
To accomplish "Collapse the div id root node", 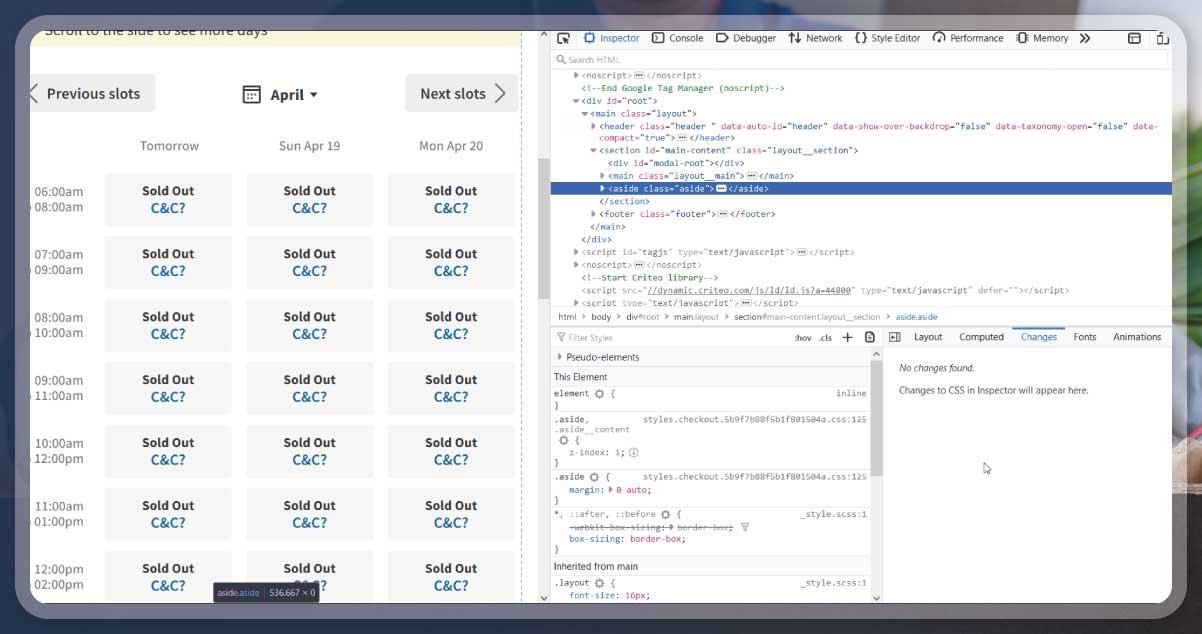I will coord(576,101).
